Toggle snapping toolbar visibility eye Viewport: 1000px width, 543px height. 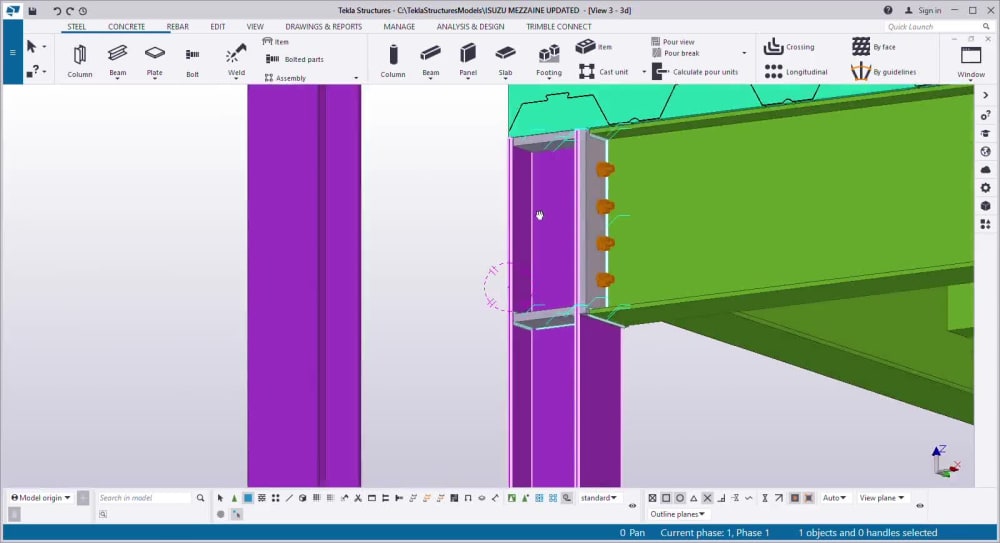point(920,505)
